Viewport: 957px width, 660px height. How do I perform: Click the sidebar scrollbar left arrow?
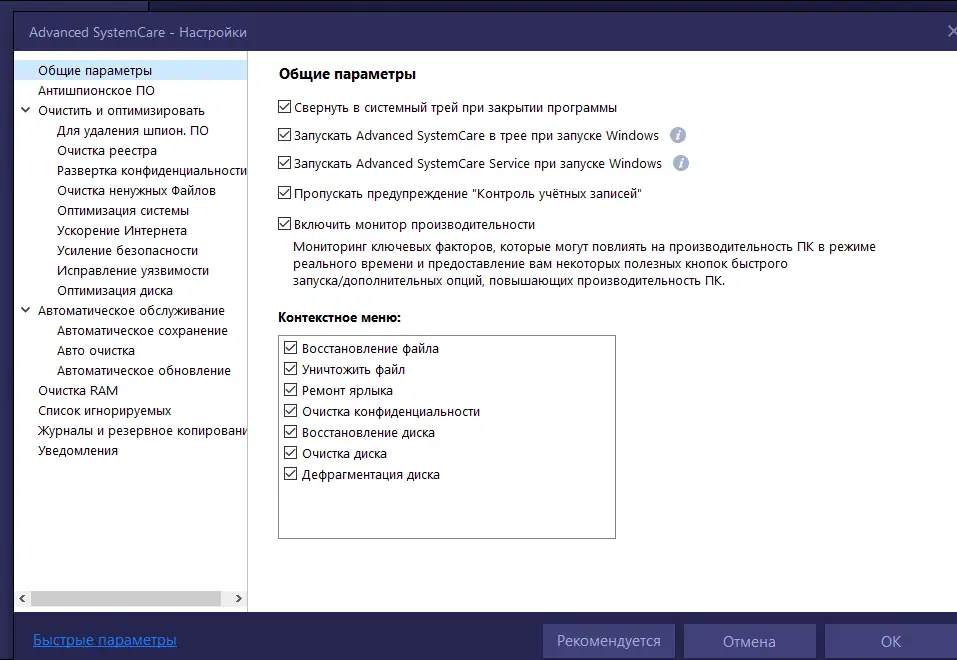(22, 598)
